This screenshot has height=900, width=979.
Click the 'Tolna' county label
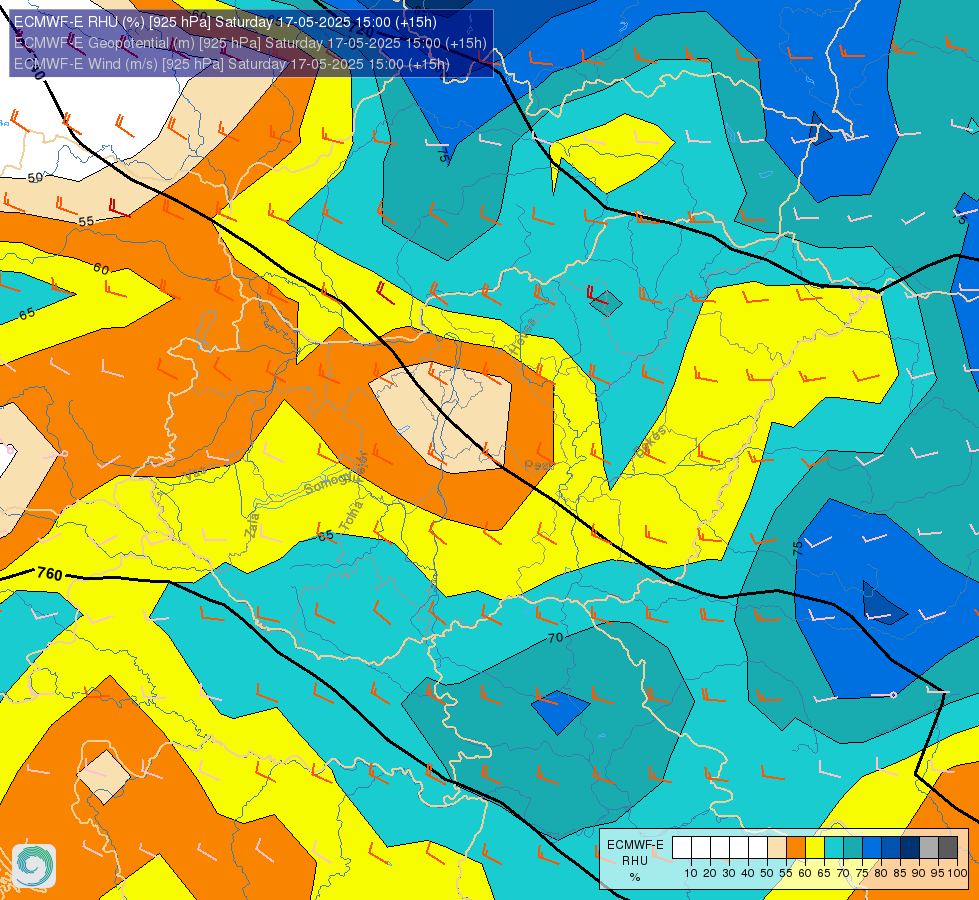click(x=351, y=516)
